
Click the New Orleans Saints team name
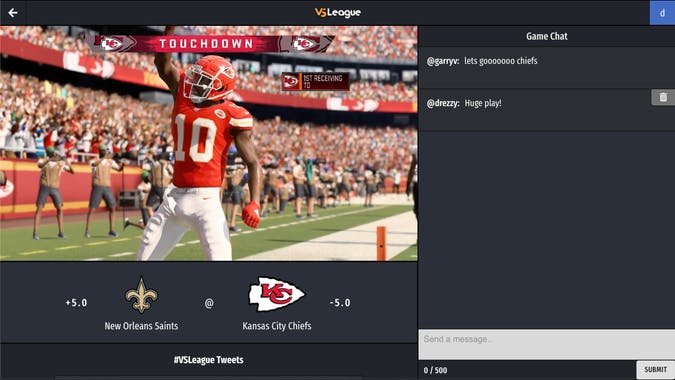click(x=141, y=326)
